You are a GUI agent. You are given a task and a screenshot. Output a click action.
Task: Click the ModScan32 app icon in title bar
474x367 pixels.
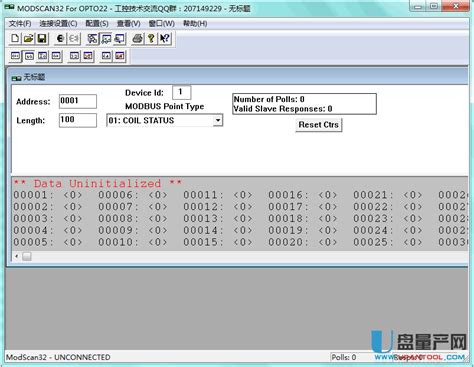point(9,7)
